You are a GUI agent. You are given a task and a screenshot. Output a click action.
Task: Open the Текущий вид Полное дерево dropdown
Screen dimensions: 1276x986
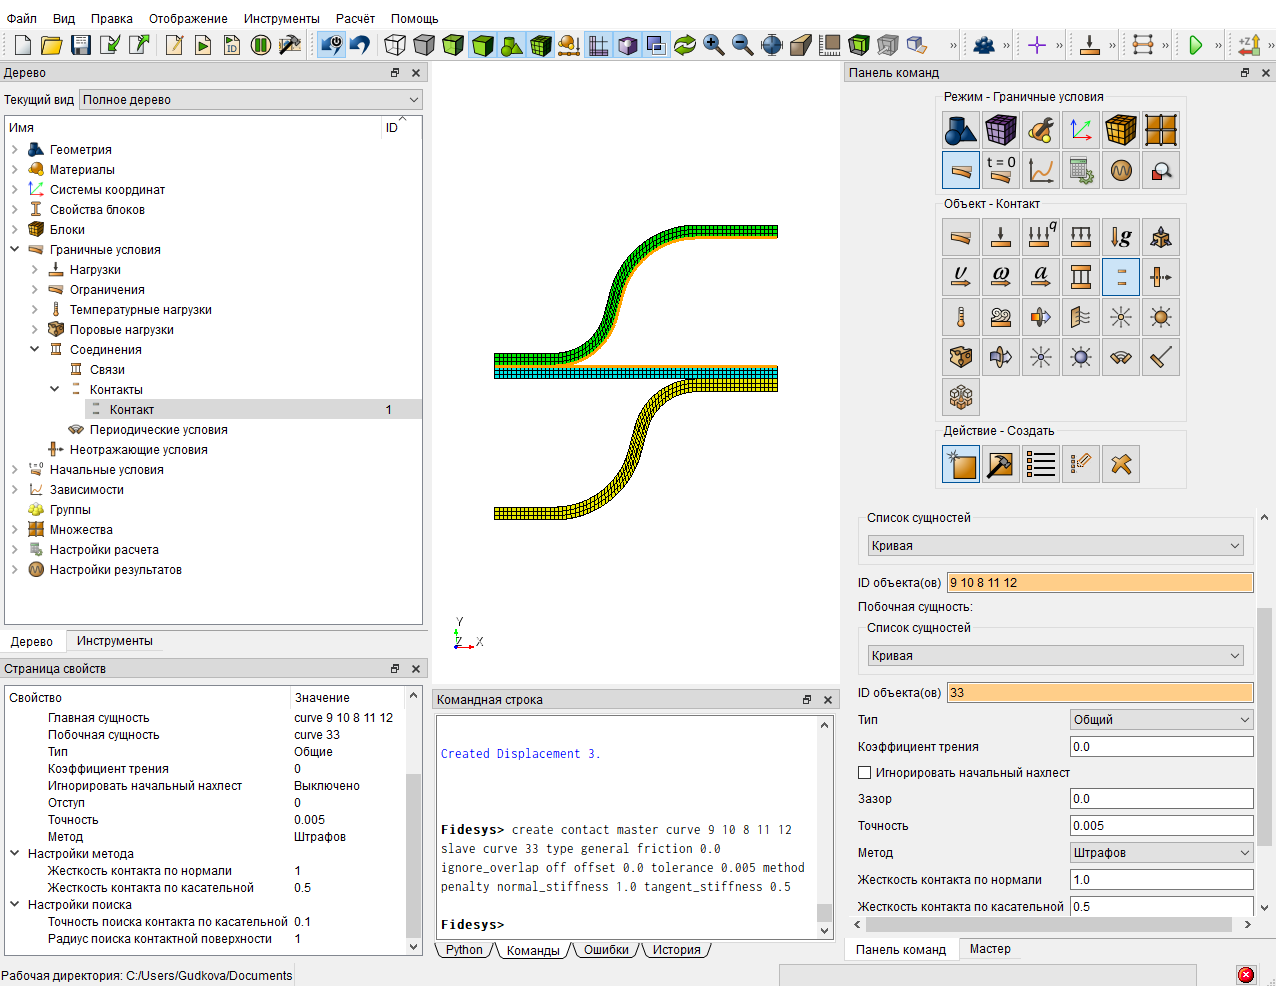tap(251, 100)
